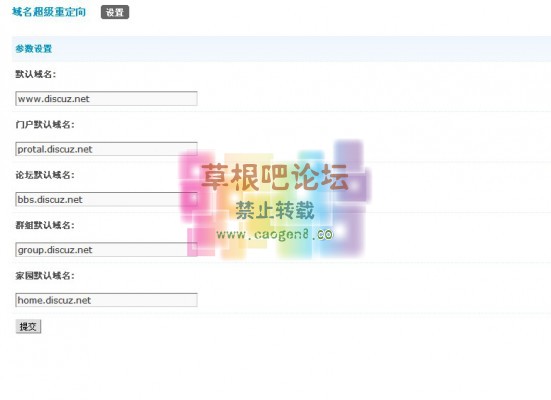Select the 门户默认域名 label
The width and height of the screenshot is (551, 400).
pyautogui.click(x=45, y=124)
